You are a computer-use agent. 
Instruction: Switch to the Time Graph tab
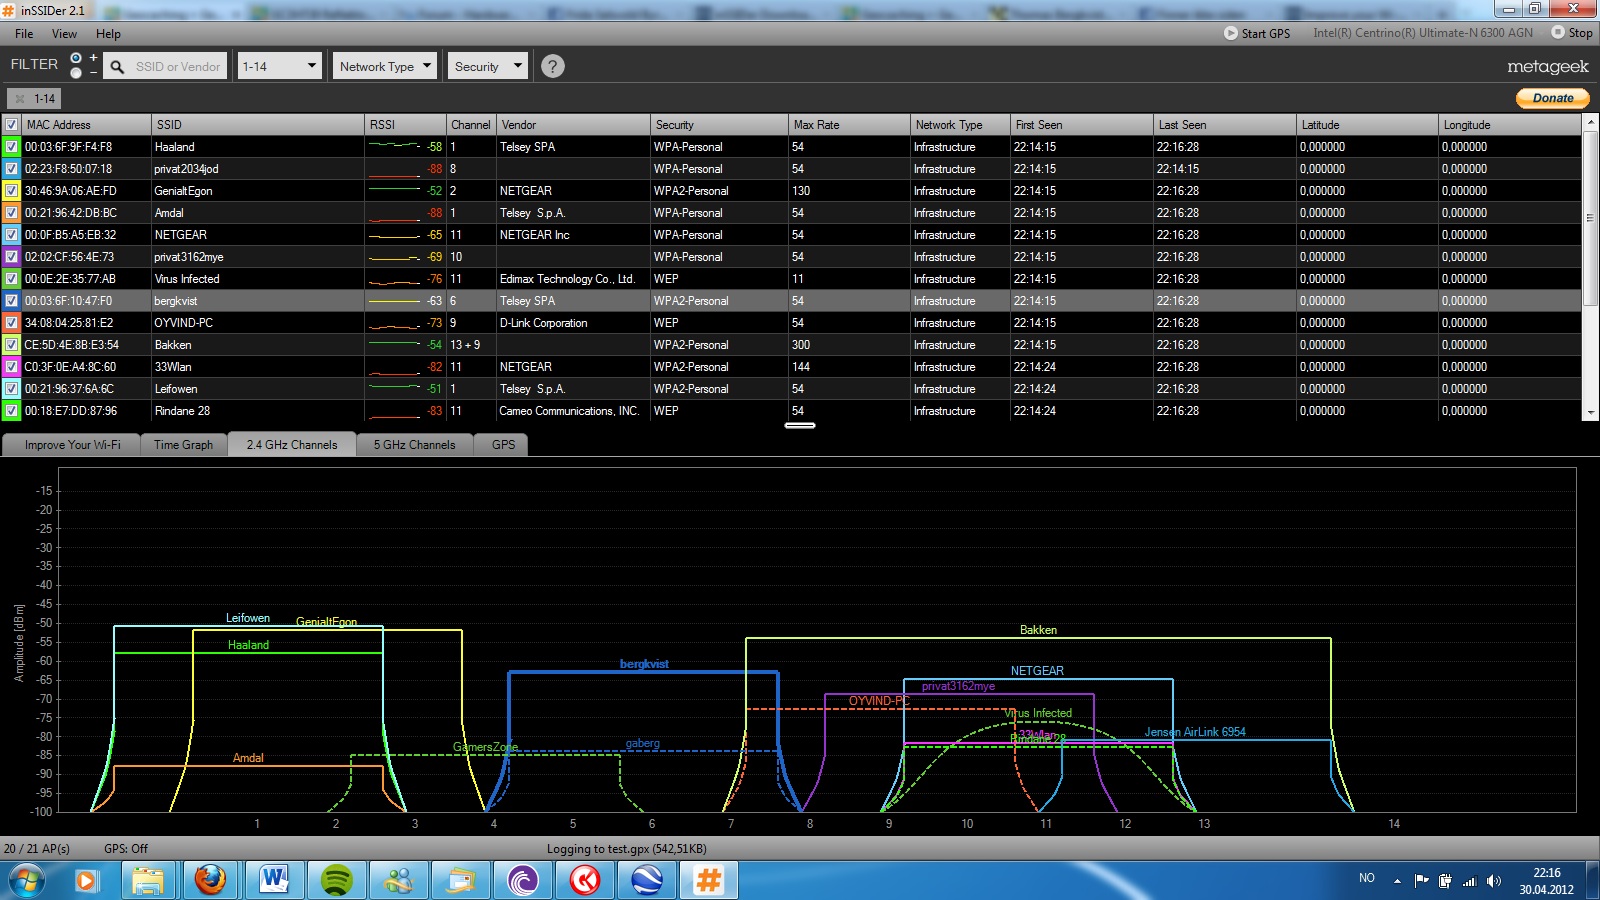(184, 445)
